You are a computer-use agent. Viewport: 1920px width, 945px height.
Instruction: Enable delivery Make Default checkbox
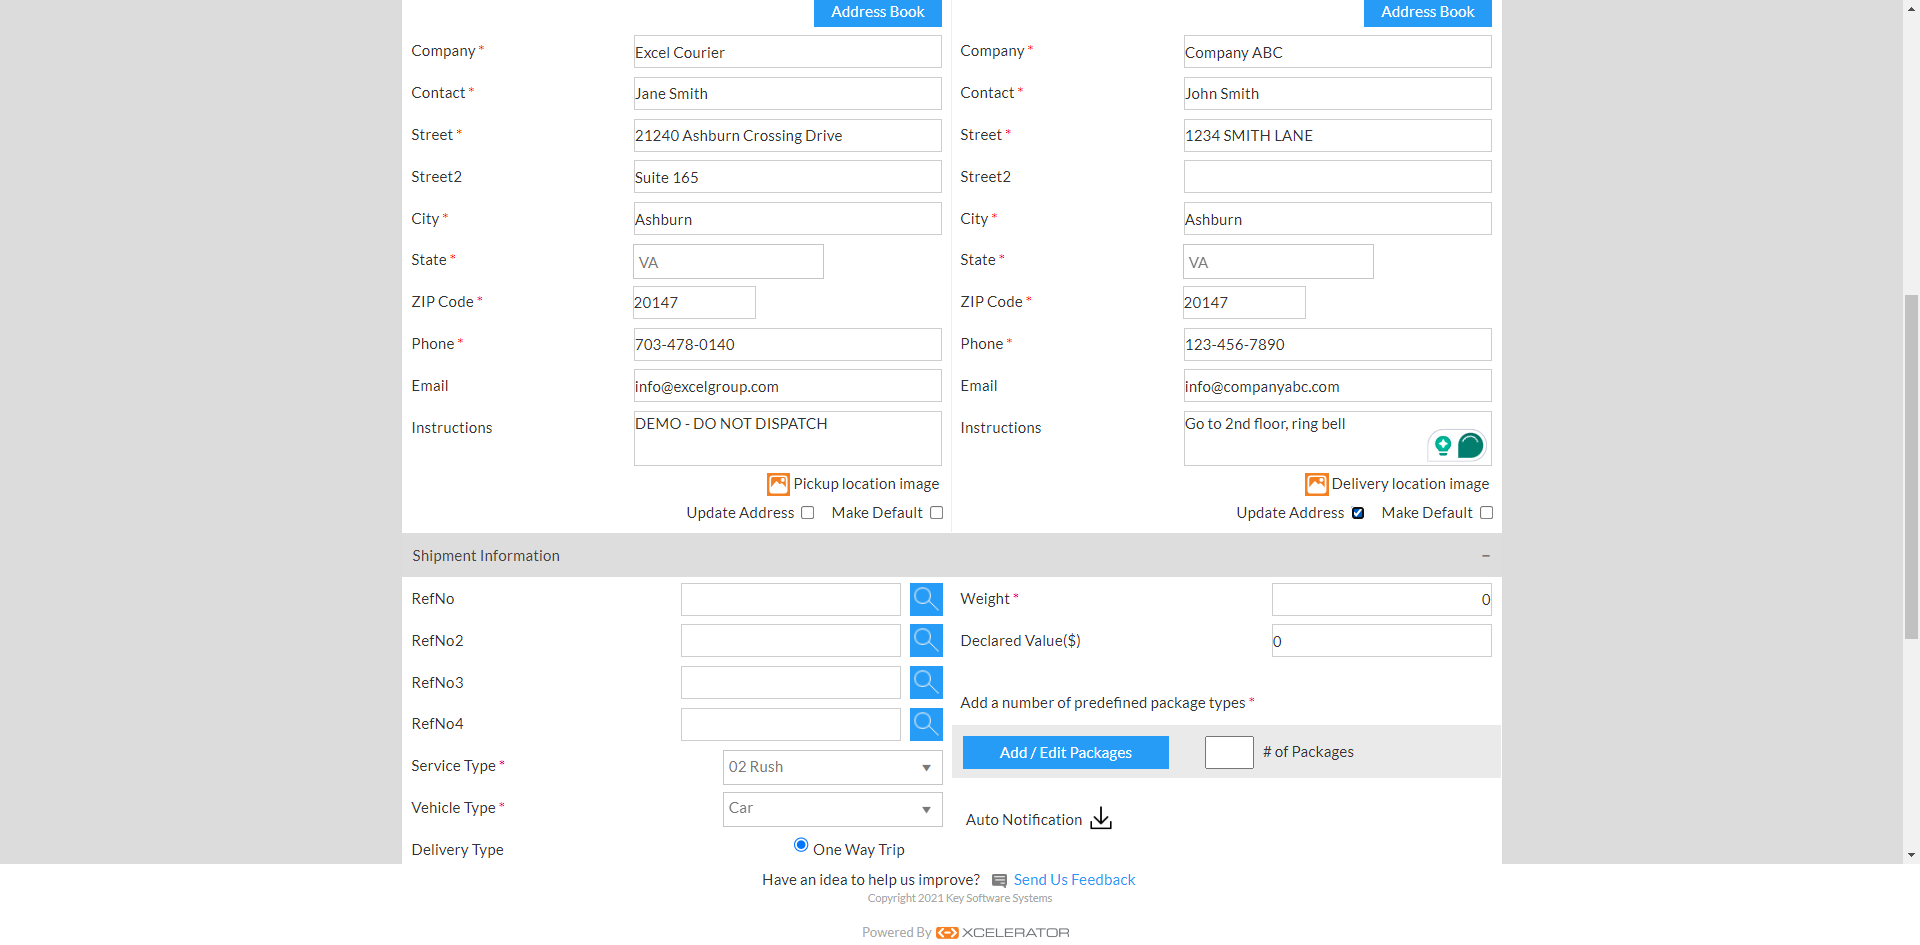[1487, 513]
